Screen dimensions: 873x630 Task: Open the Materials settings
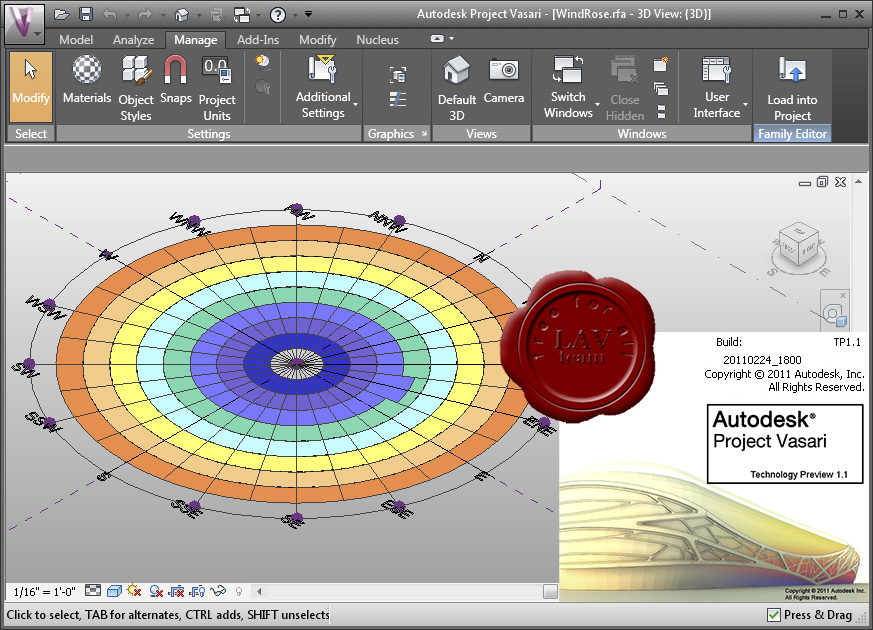87,80
